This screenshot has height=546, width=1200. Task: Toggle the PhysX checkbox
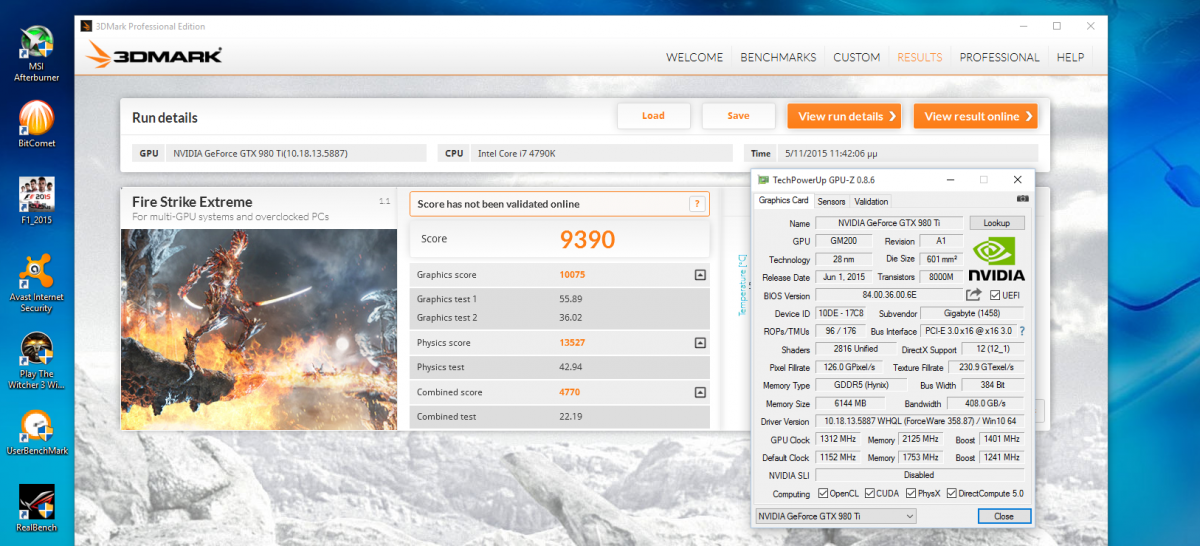pos(911,493)
